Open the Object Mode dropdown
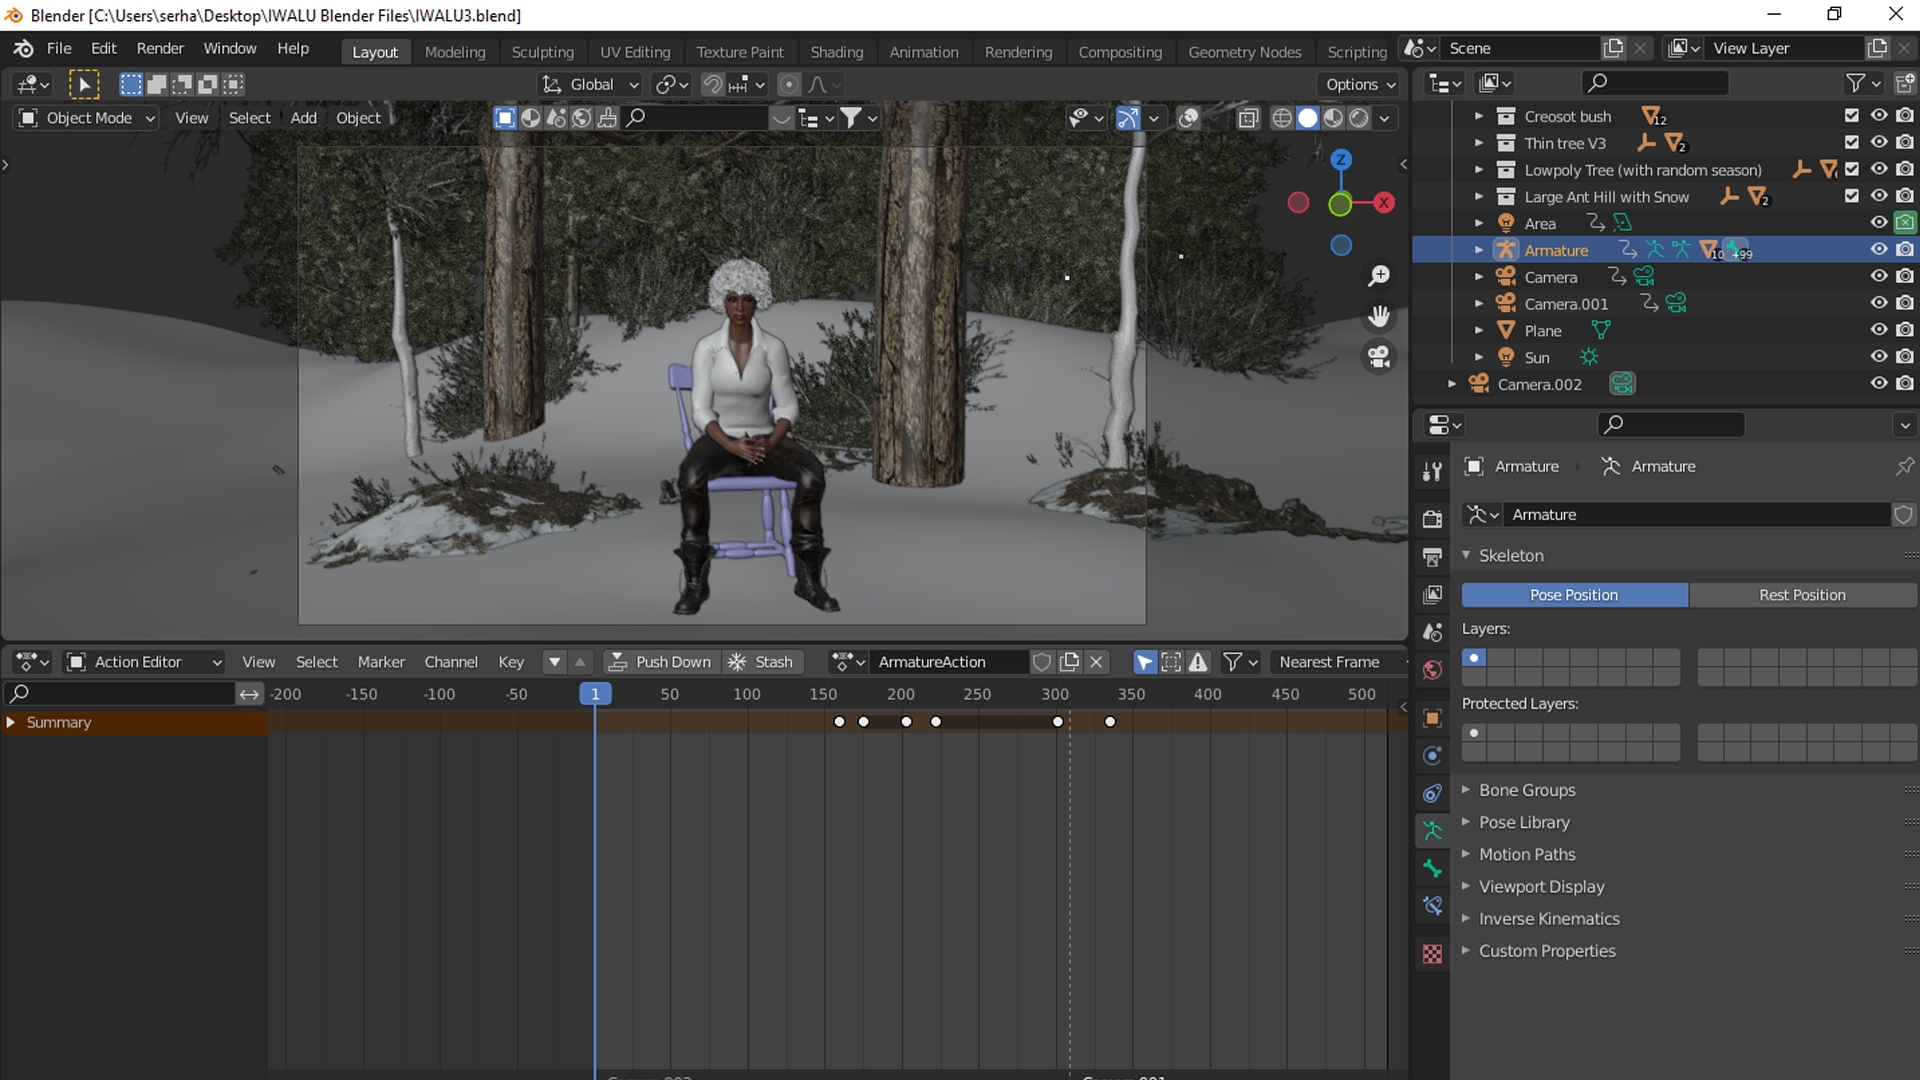 [87, 118]
